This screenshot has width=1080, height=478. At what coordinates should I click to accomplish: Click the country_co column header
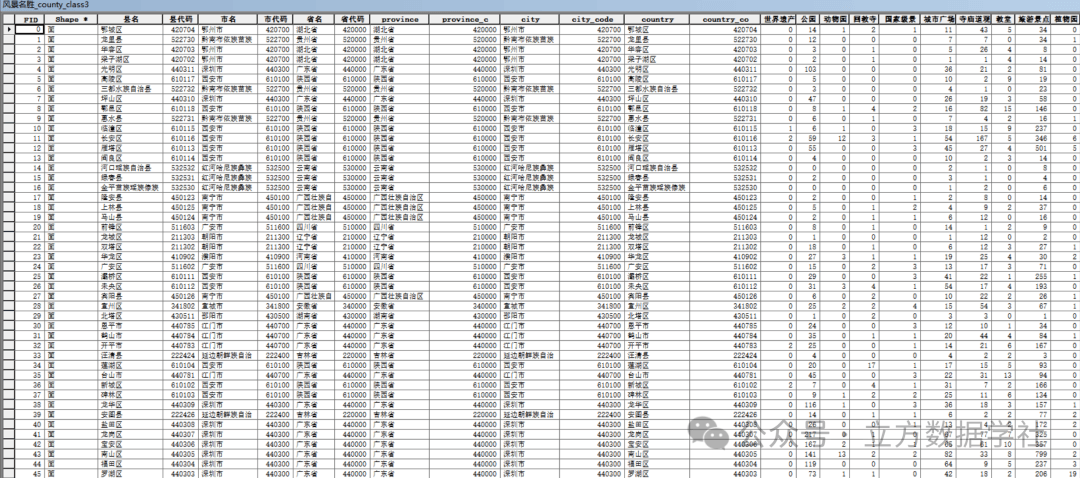tap(725, 19)
